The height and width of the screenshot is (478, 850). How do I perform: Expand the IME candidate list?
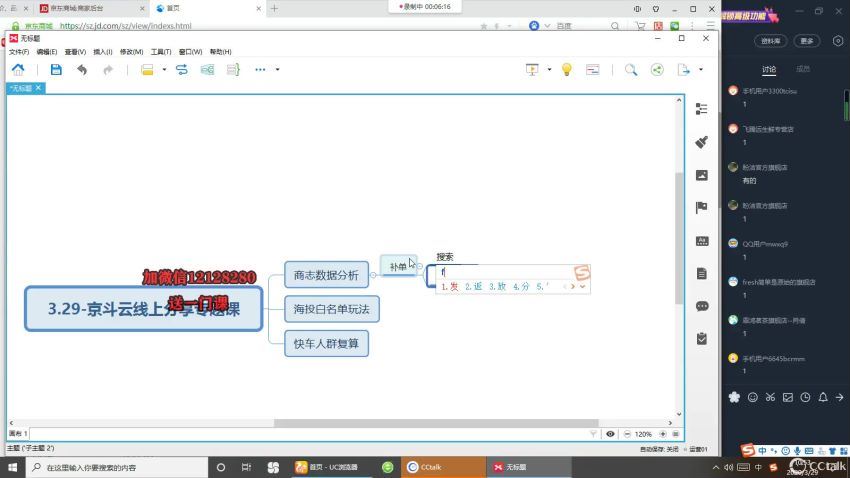pos(583,286)
